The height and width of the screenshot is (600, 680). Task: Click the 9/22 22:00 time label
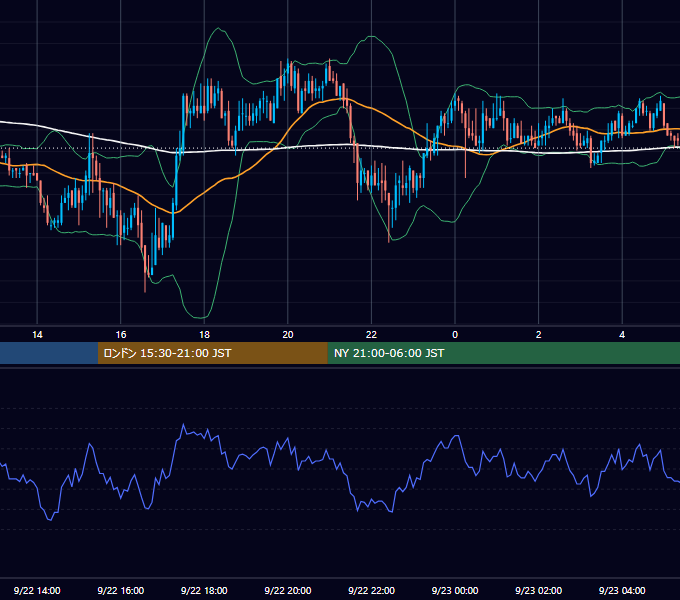[372, 590]
